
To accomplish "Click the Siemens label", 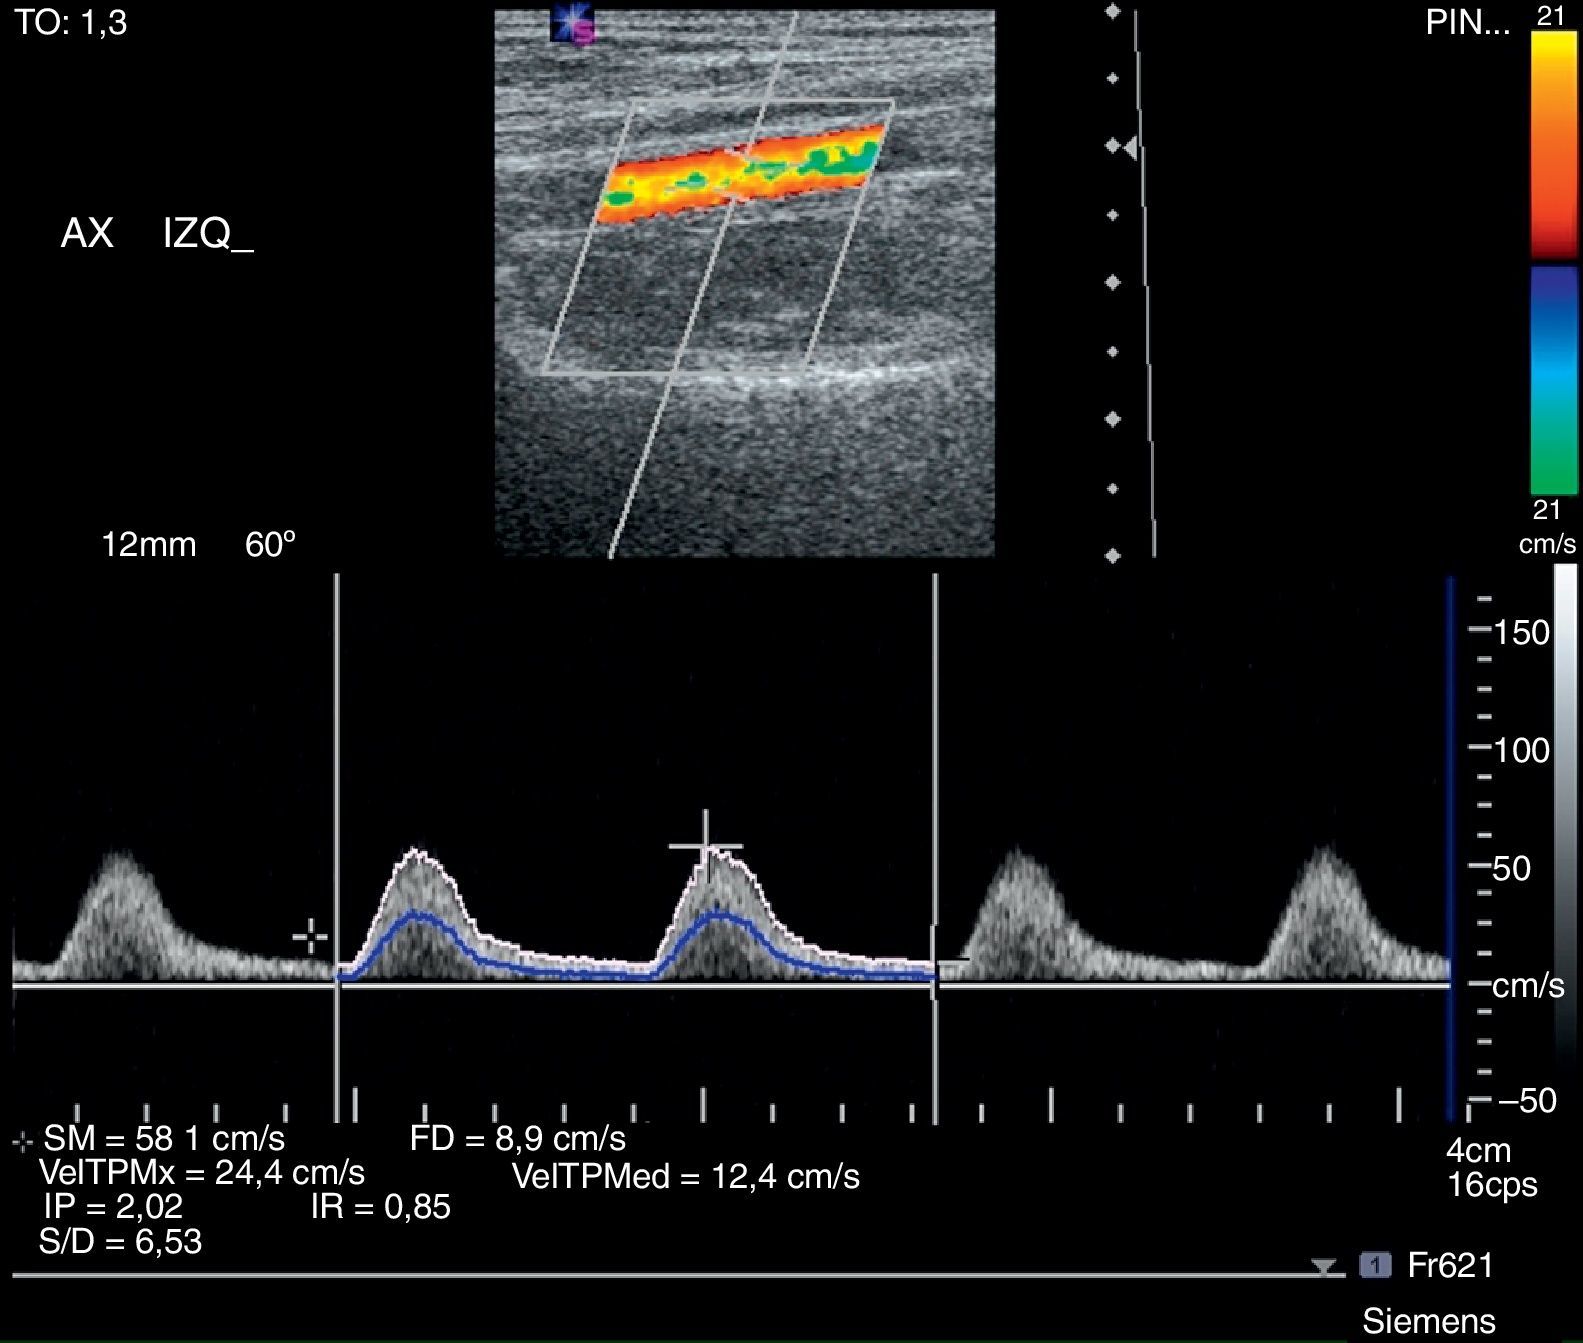I will tap(1428, 1321).
